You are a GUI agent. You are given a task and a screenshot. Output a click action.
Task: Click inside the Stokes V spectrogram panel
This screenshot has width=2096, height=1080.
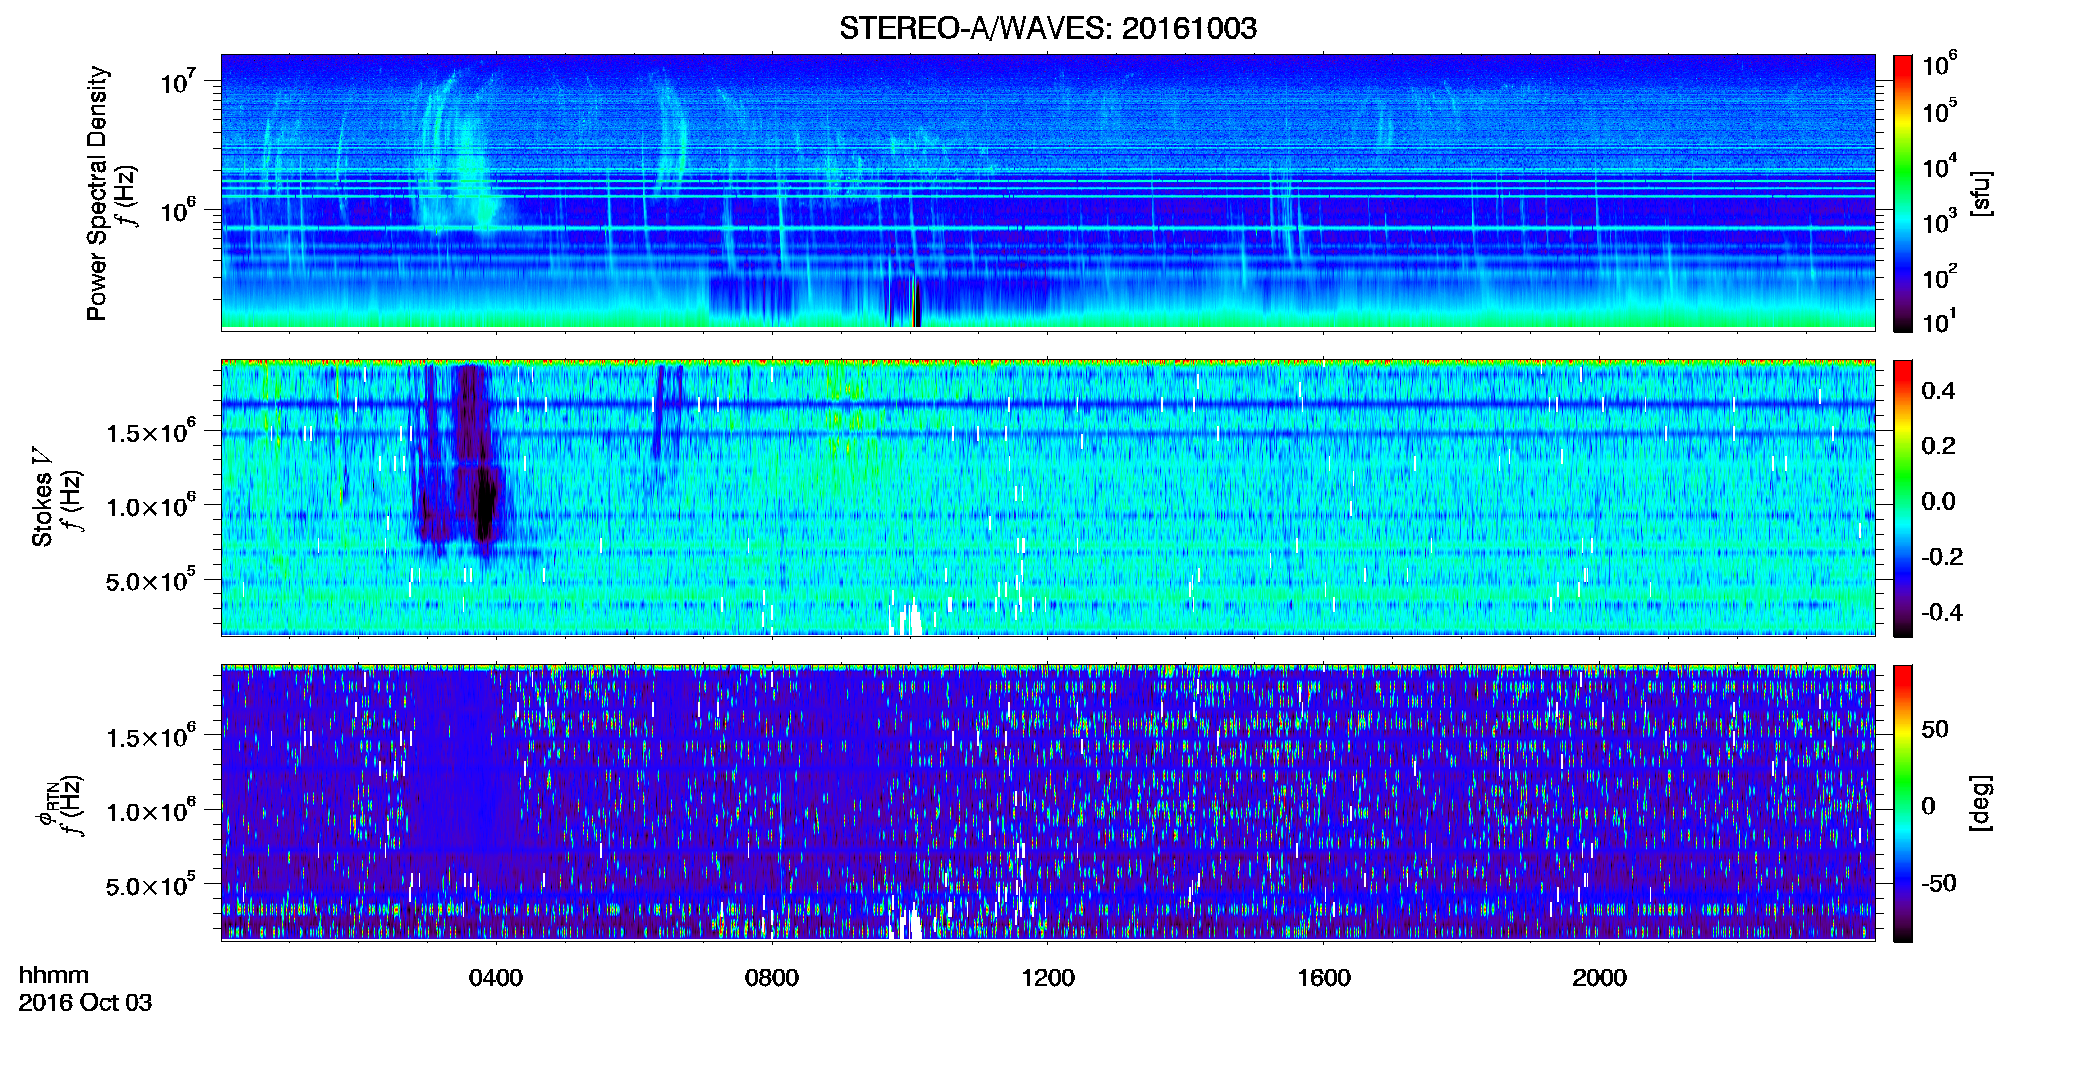pos(1048,498)
